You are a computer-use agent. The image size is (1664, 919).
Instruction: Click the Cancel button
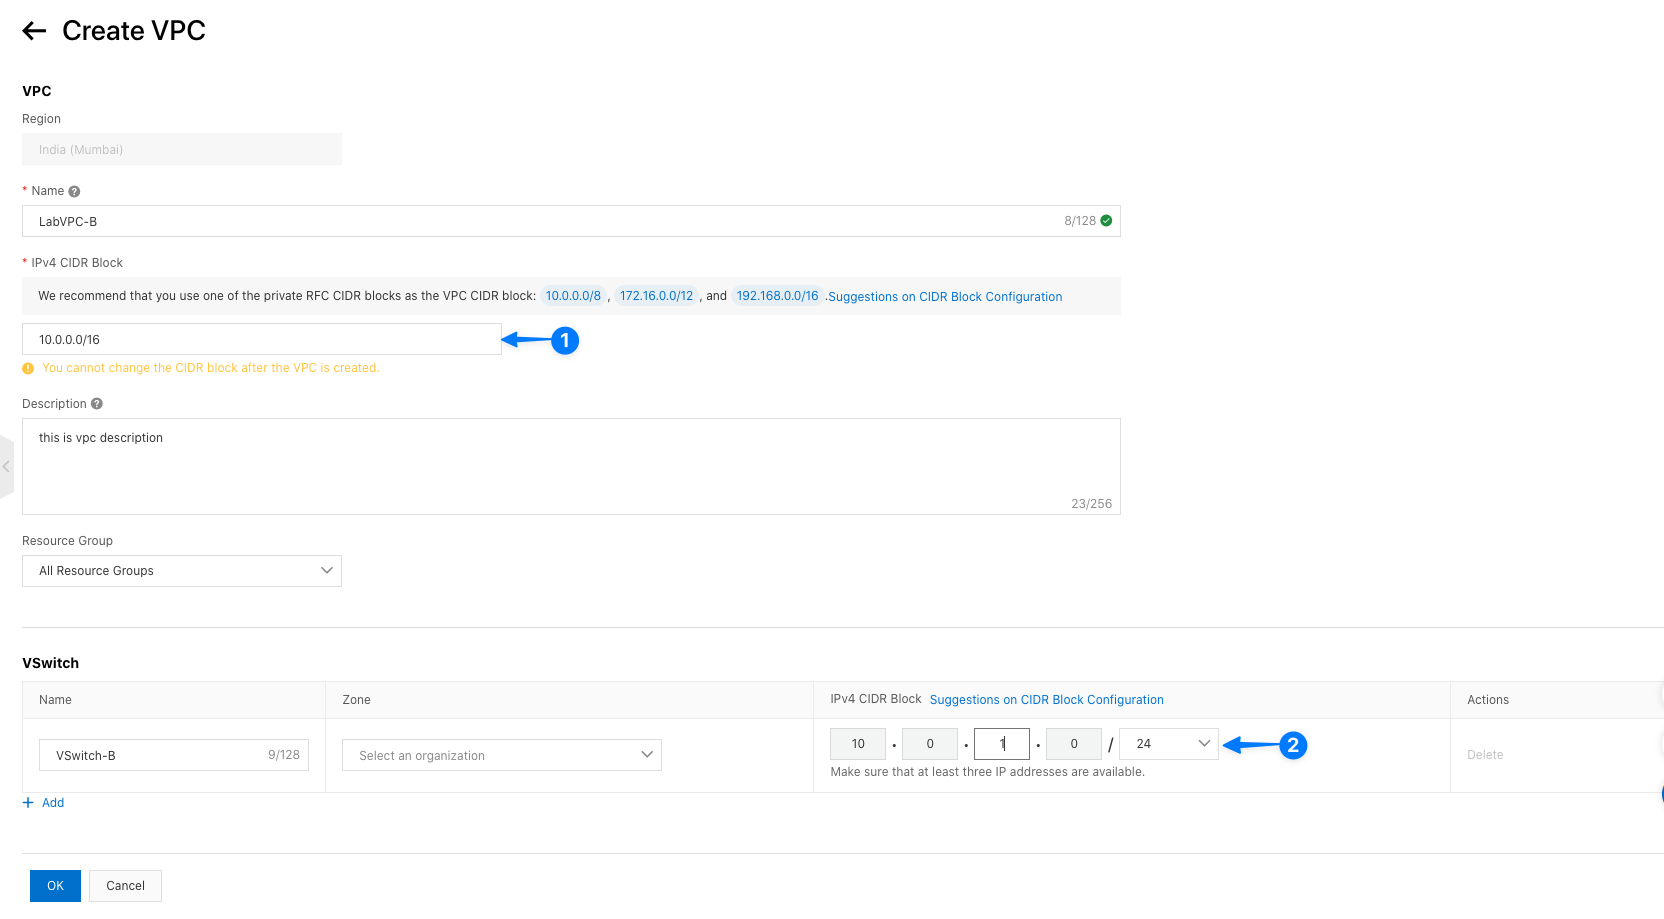click(x=125, y=886)
